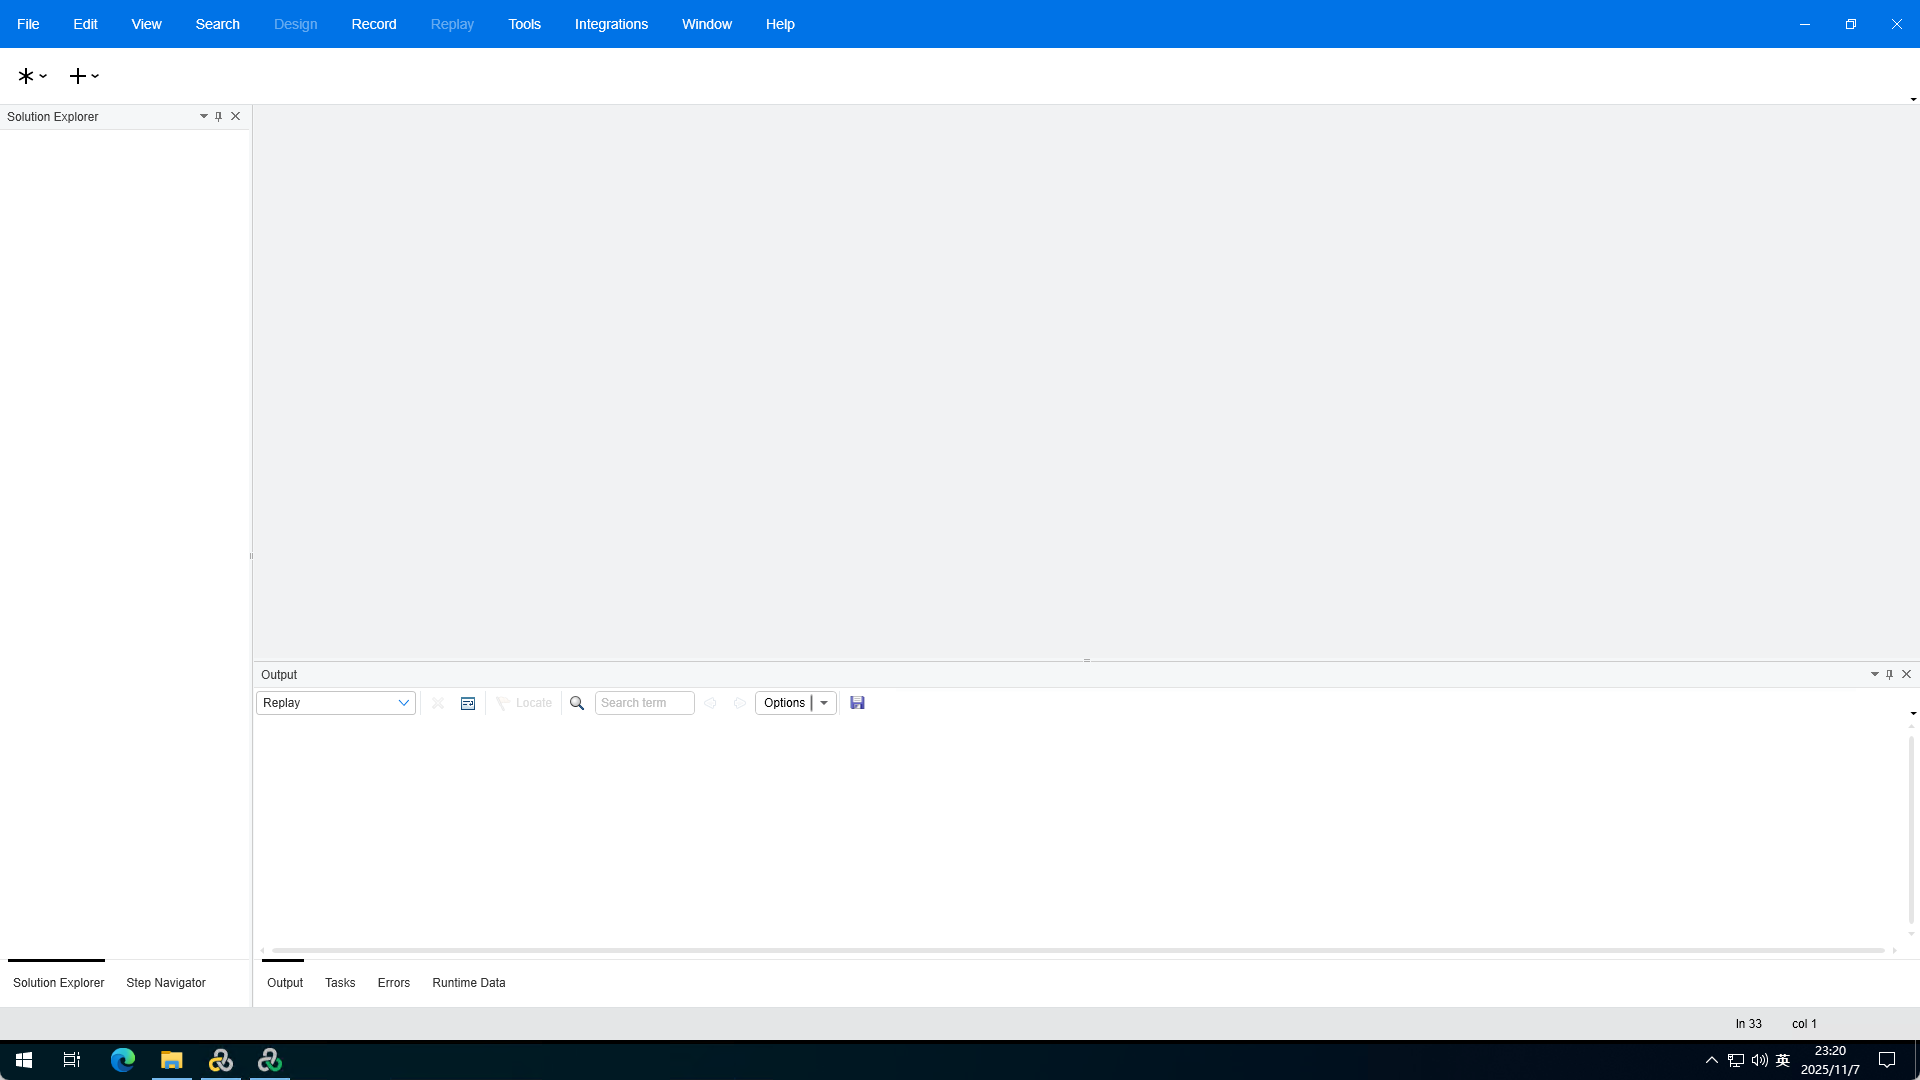
Task: Open Solution Explorer window position dropdown
Action: tap(203, 116)
